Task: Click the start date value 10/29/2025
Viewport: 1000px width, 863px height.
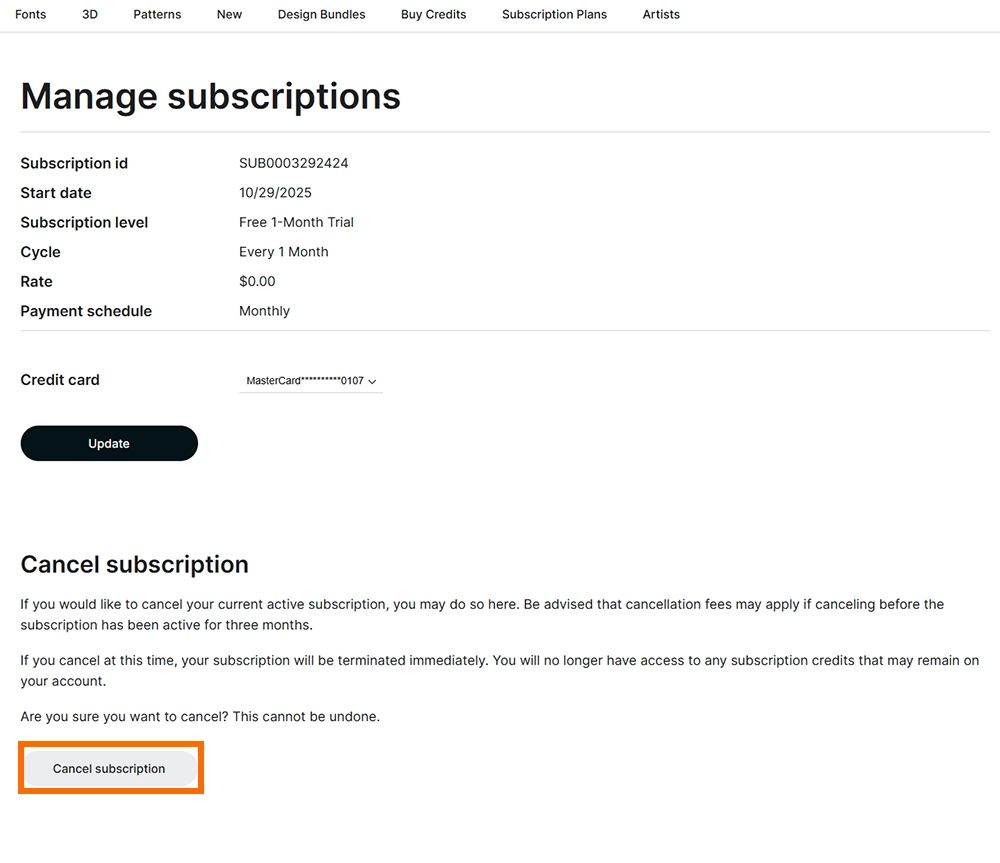Action: coord(275,193)
